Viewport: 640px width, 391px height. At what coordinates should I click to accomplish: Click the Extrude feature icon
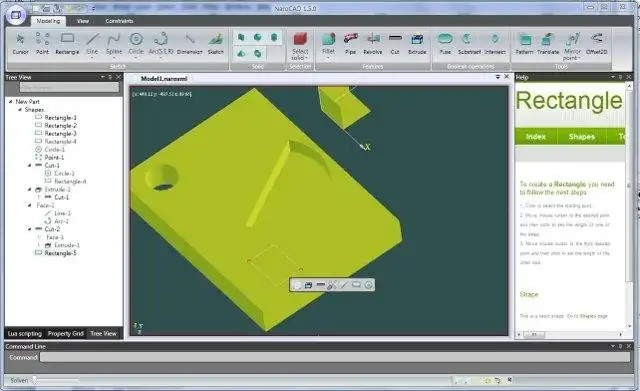coord(417,39)
